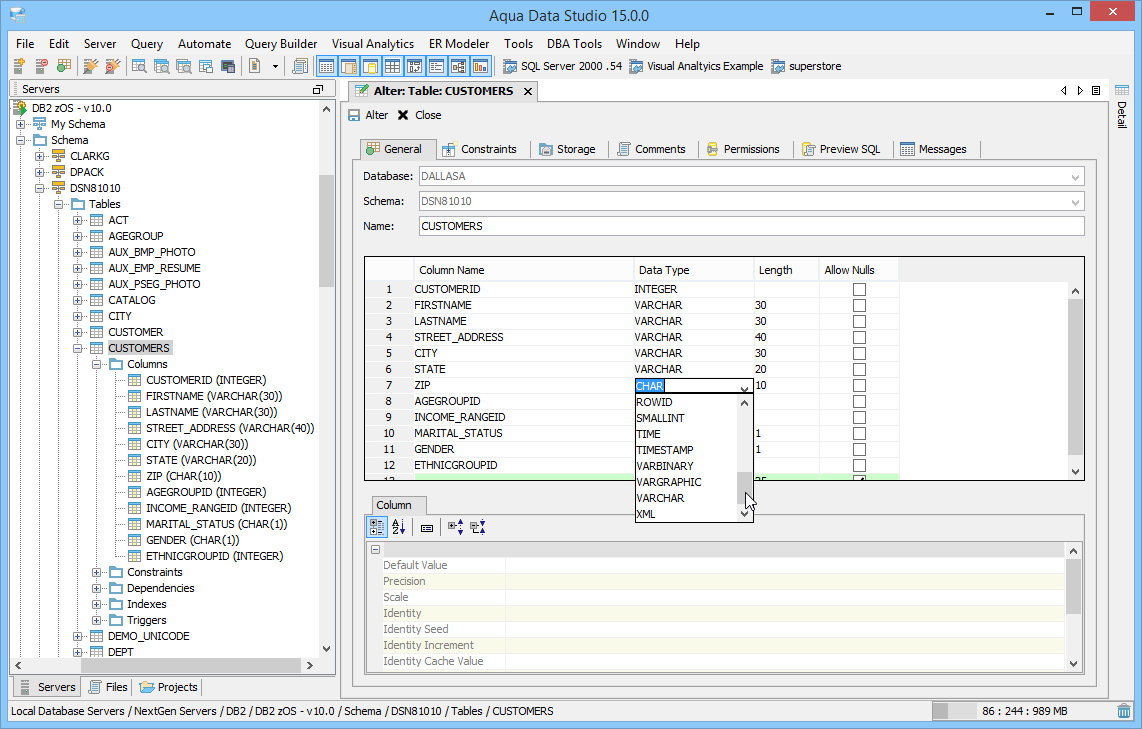Open the DBA Tools menu
This screenshot has height=729, width=1142.
575,44
